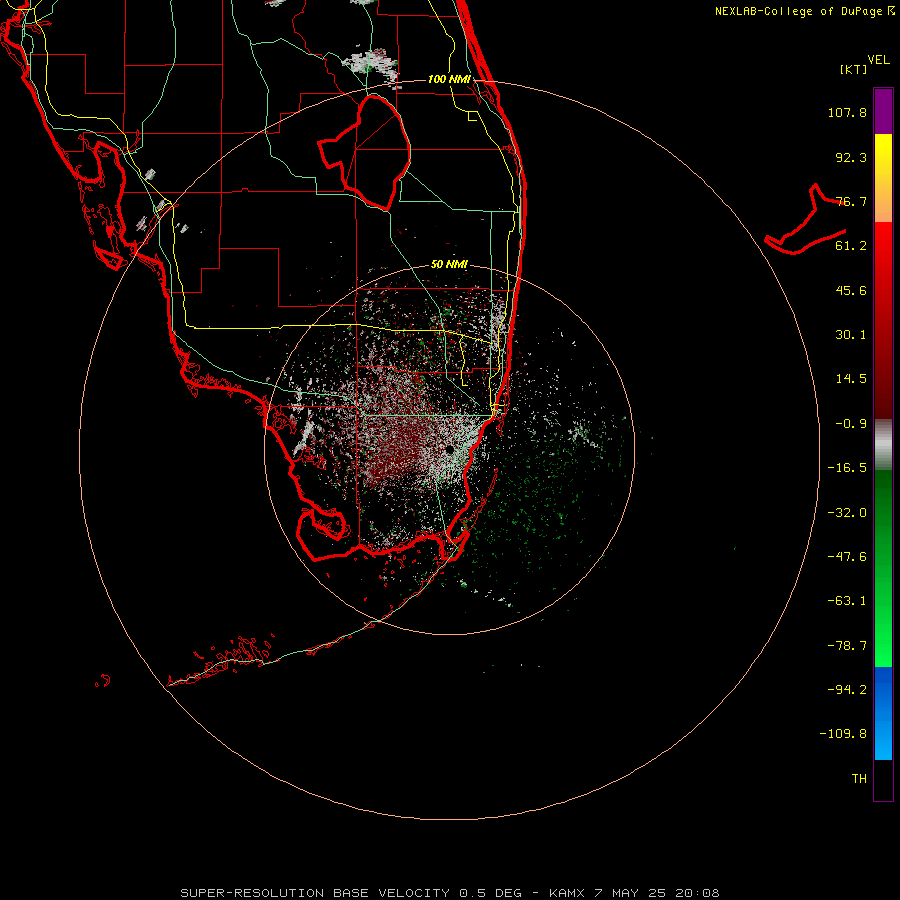Click the 92.3 legend value
This screenshot has width=900, height=900.
pos(851,157)
